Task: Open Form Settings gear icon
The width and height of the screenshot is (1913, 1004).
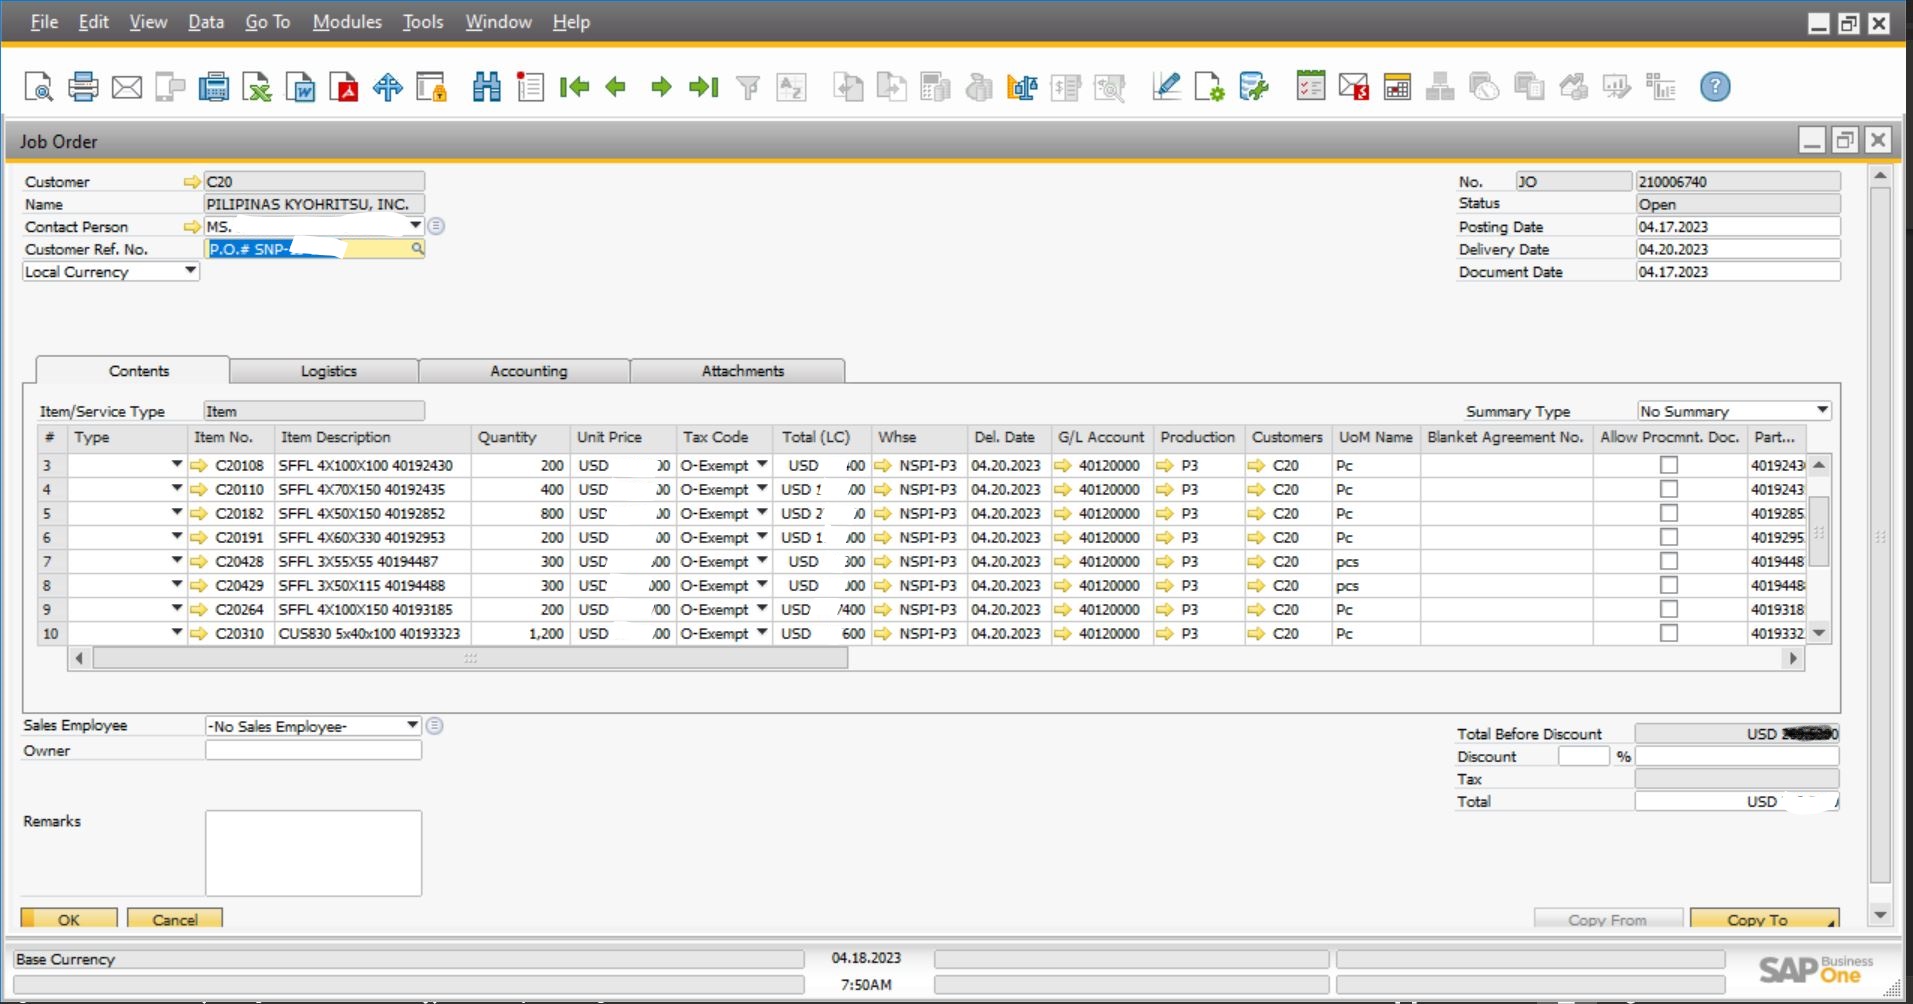Action: (x=1209, y=87)
